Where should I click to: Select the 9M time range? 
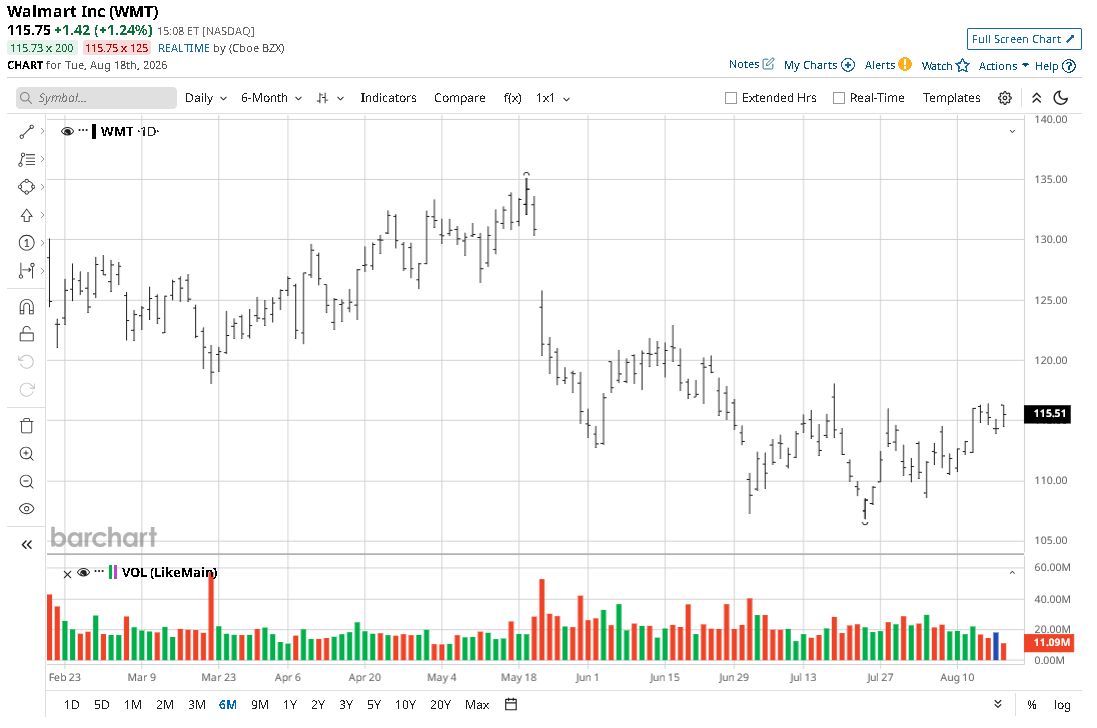coord(260,704)
